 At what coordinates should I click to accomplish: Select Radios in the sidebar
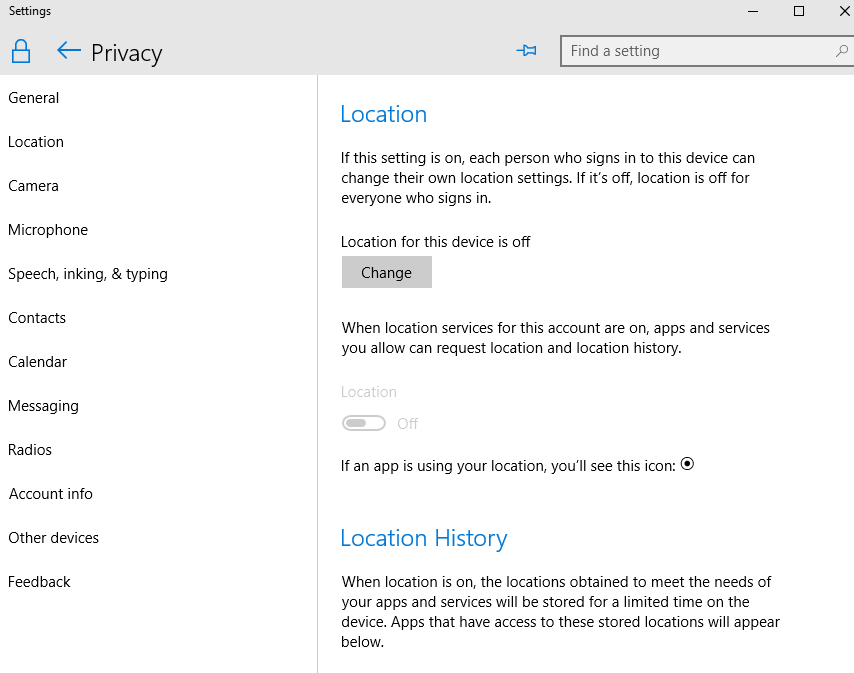(x=30, y=450)
